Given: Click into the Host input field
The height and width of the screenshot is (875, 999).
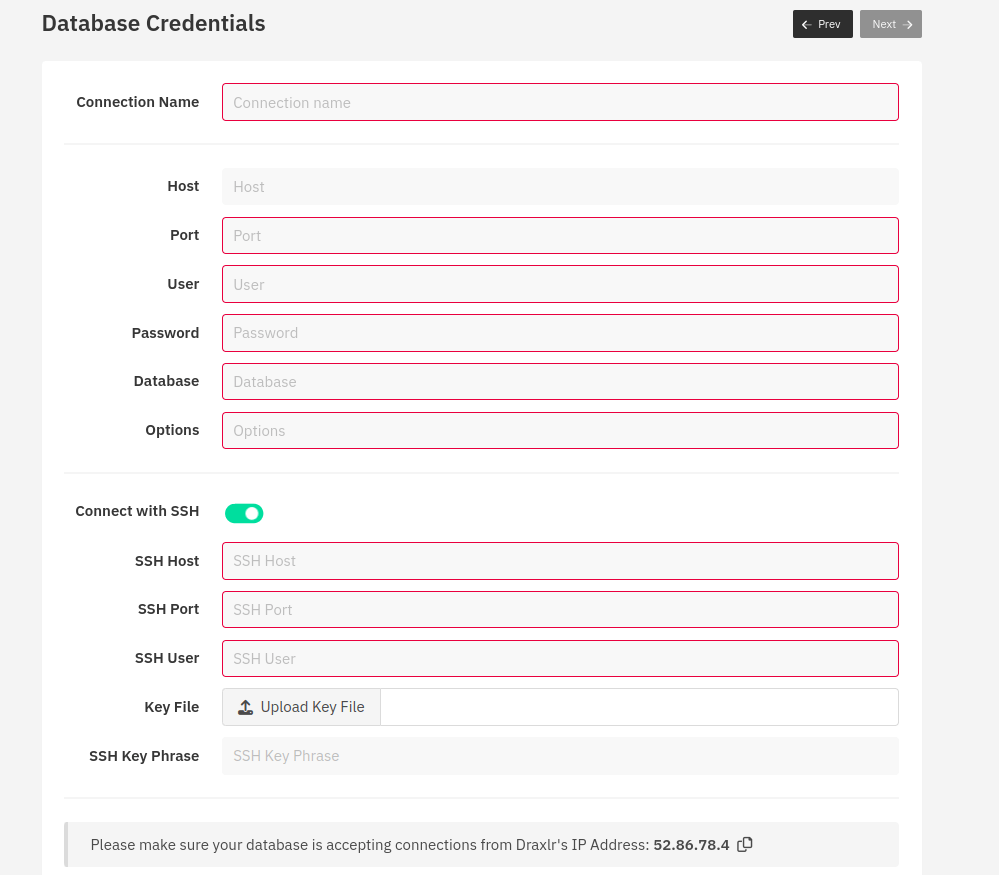Looking at the screenshot, I should (x=560, y=187).
